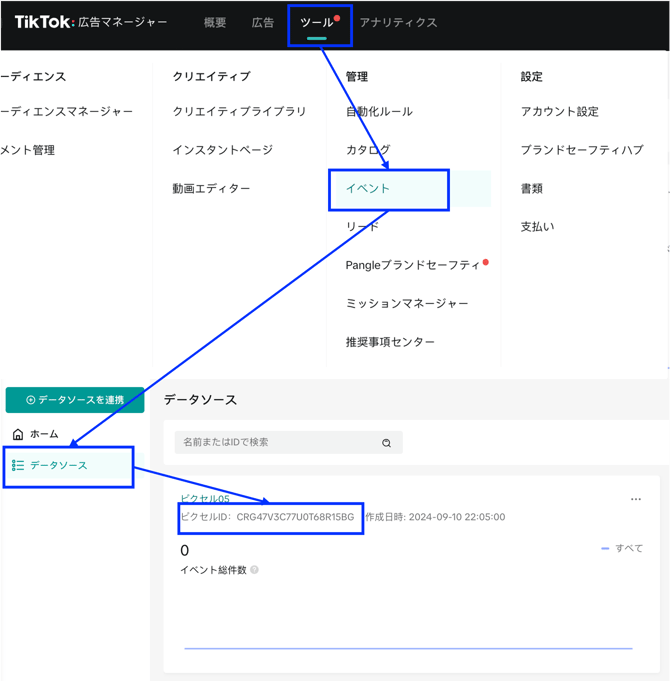Click データソースを連携 button
Viewport: 670px width, 681px height.
click(75, 400)
